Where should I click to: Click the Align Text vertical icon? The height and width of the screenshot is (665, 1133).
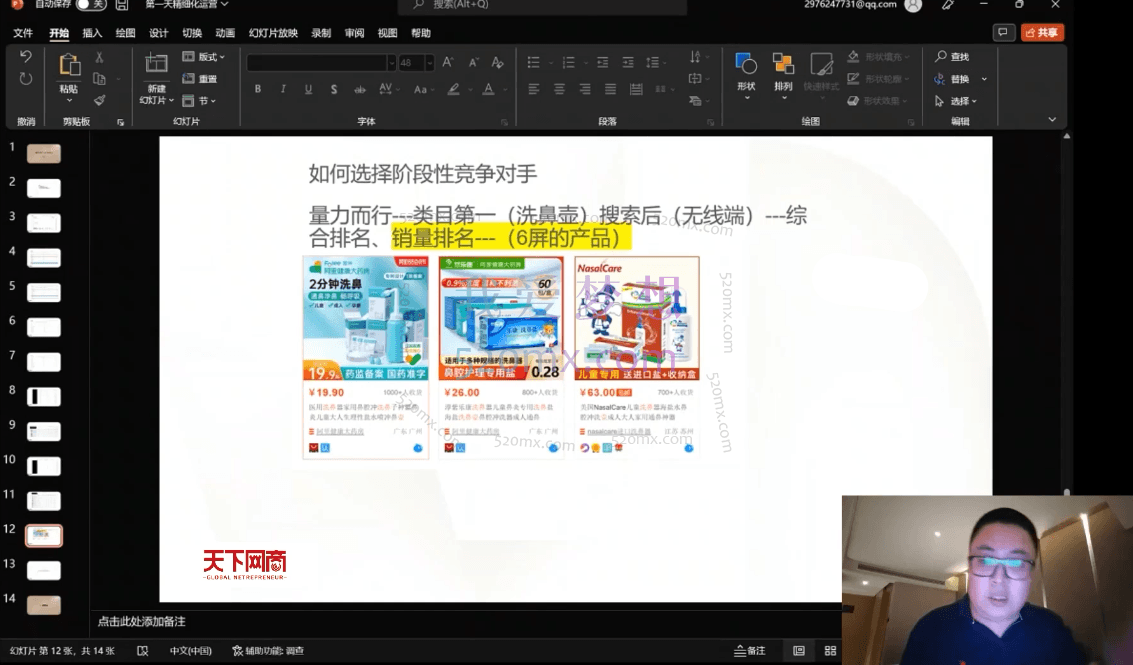point(696,79)
